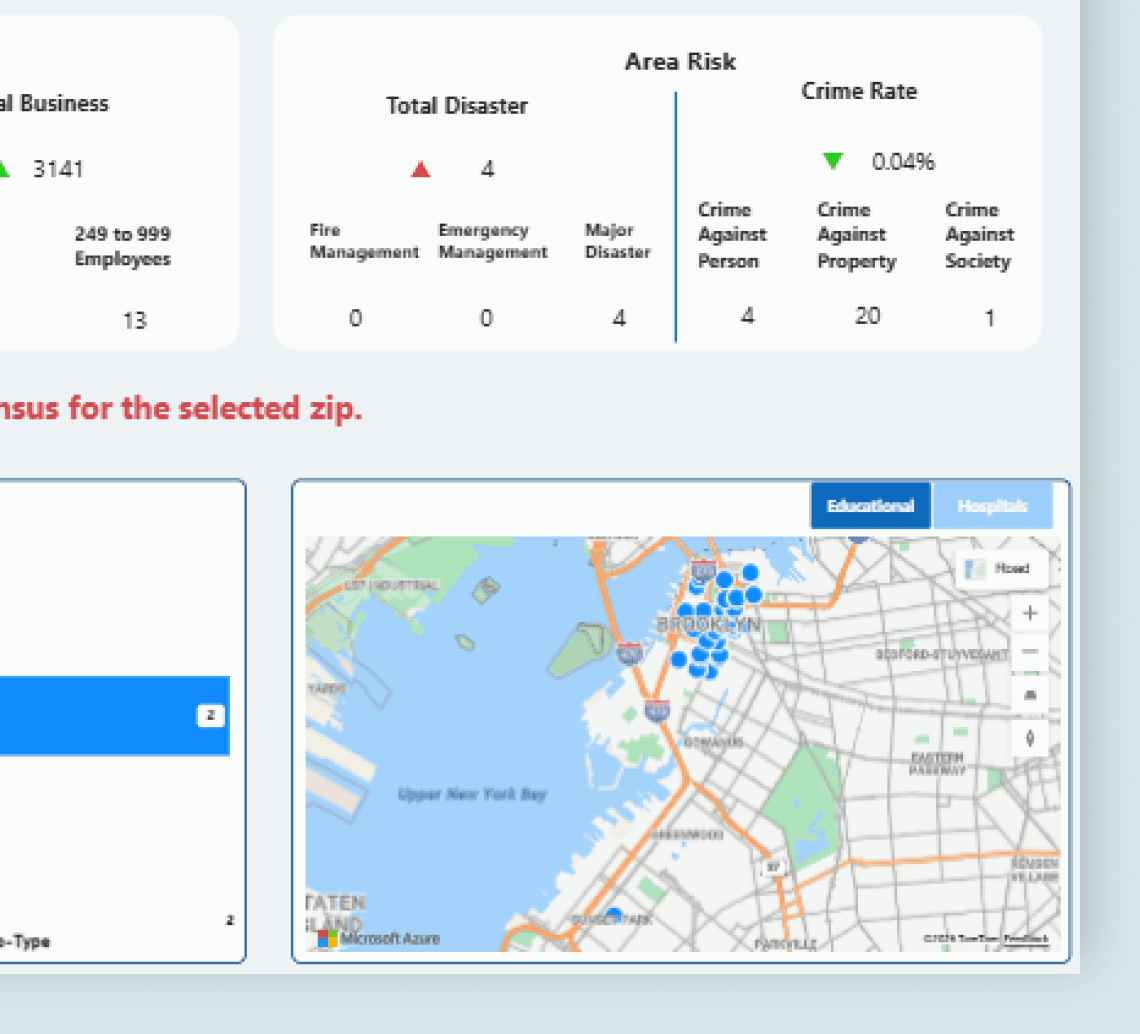Click the green Crime Rate down arrow

tap(832, 161)
